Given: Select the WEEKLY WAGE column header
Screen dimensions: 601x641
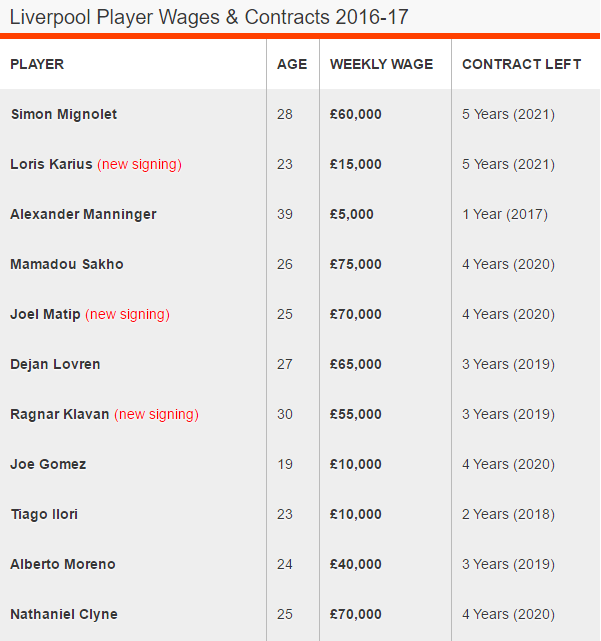Looking at the screenshot, I should (381, 64).
